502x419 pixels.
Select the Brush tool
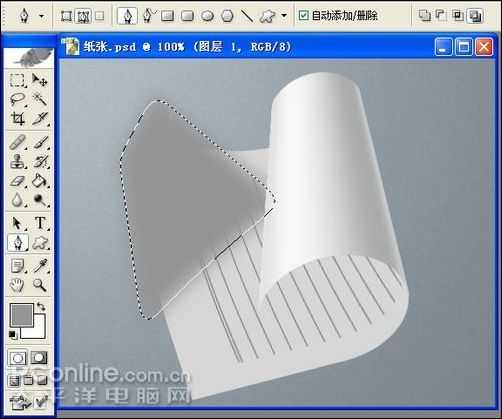point(40,142)
